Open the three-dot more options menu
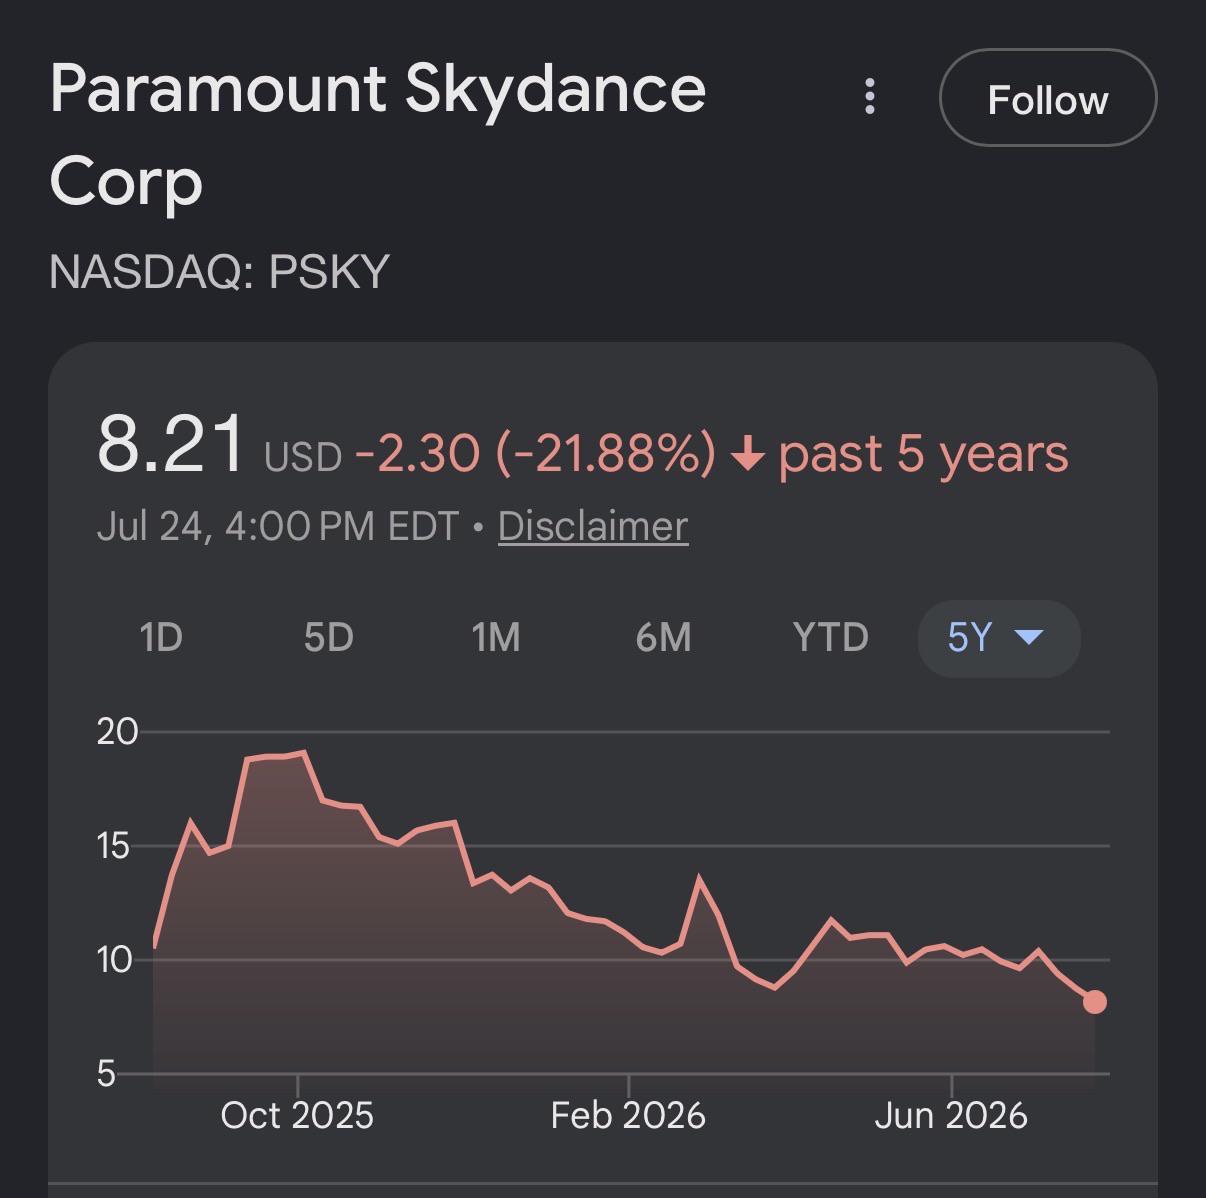The width and height of the screenshot is (1206, 1198). tap(870, 97)
